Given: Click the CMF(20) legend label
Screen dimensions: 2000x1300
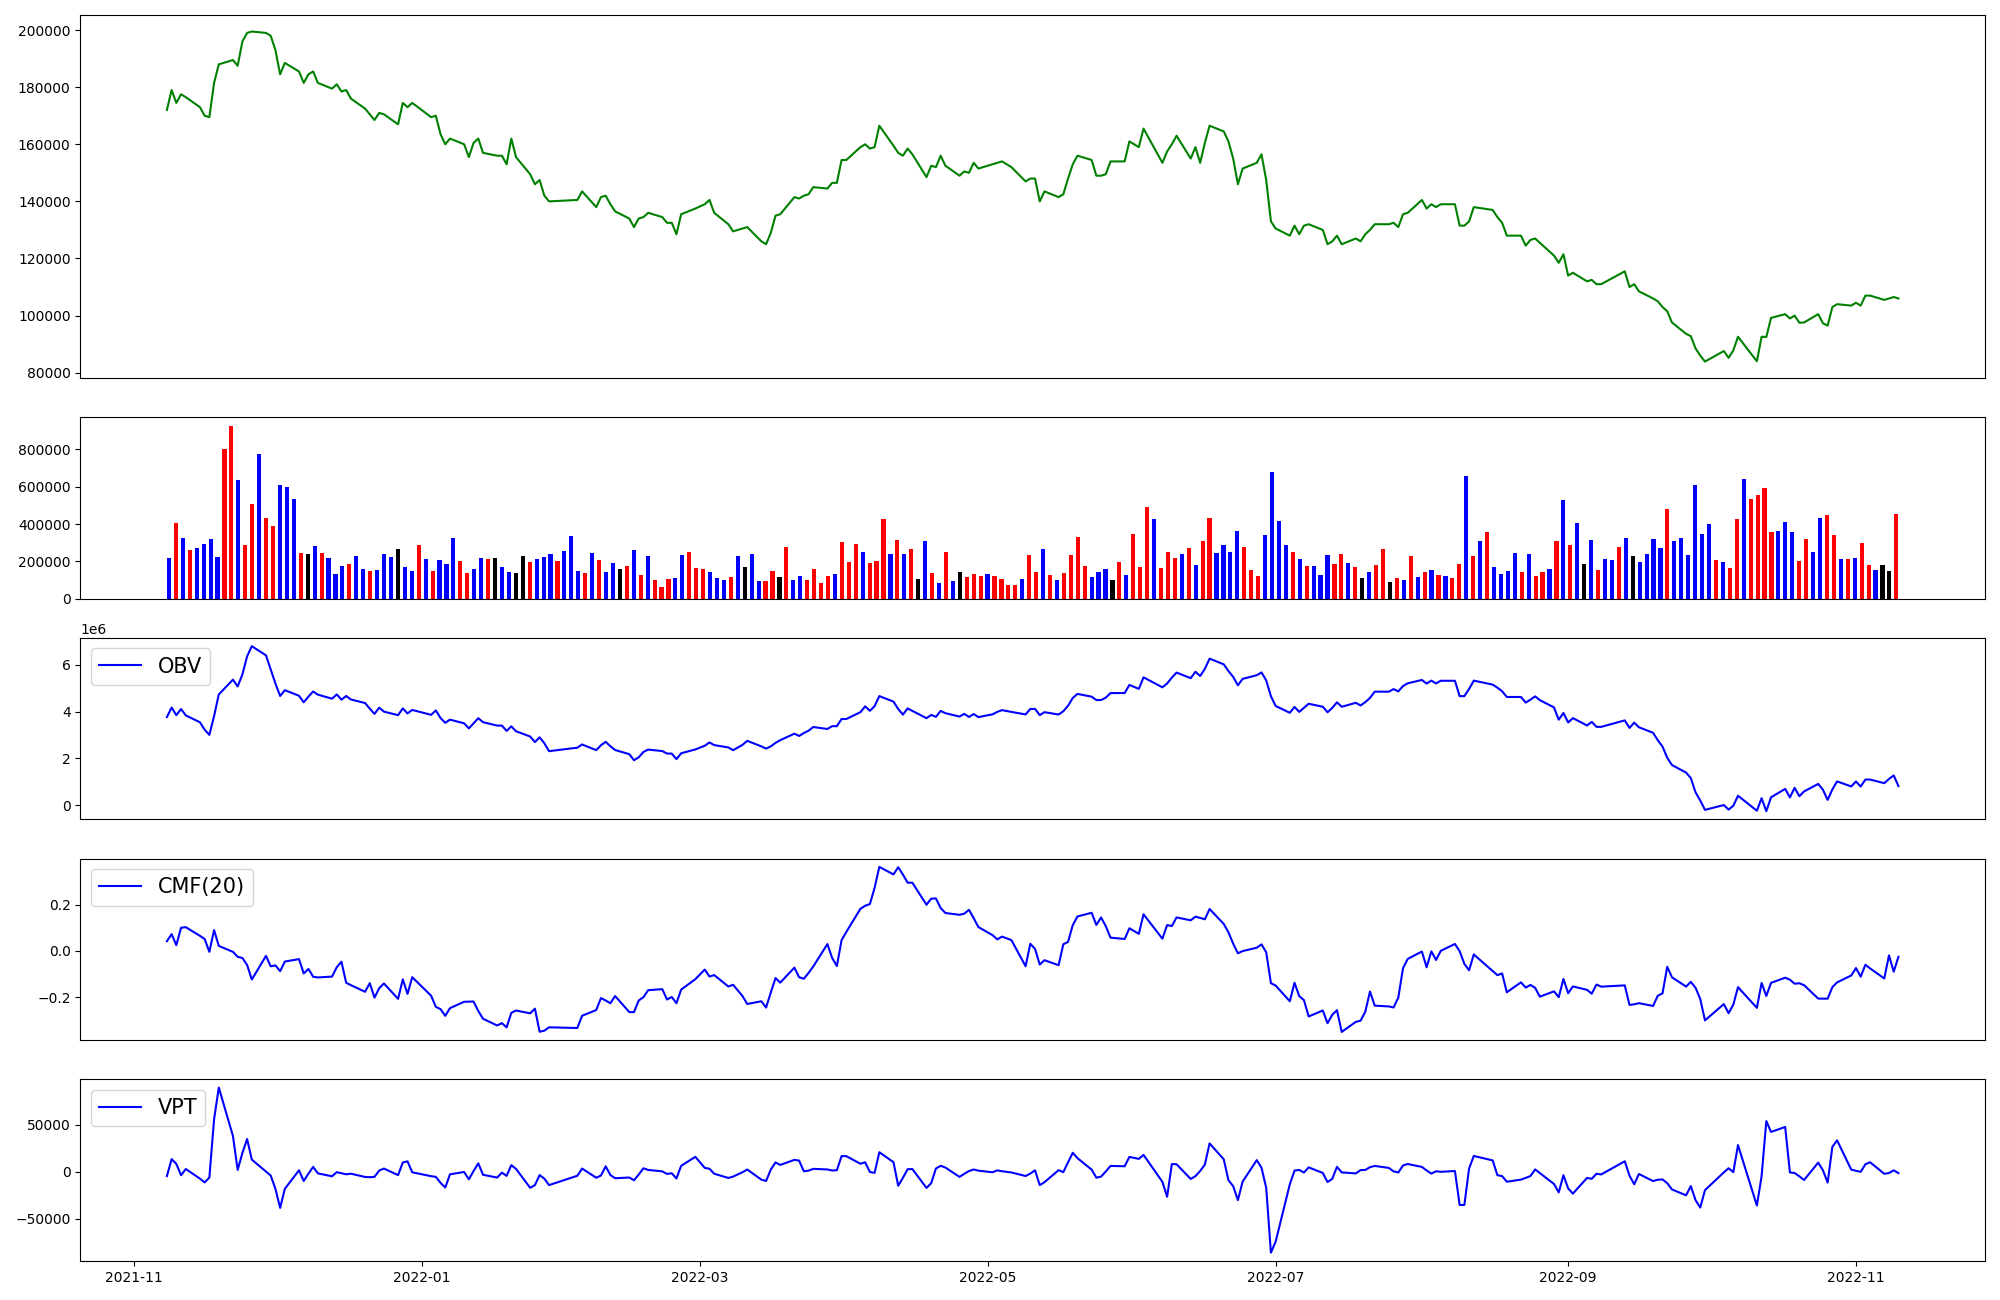Looking at the screenshot, I should [200, 887].
